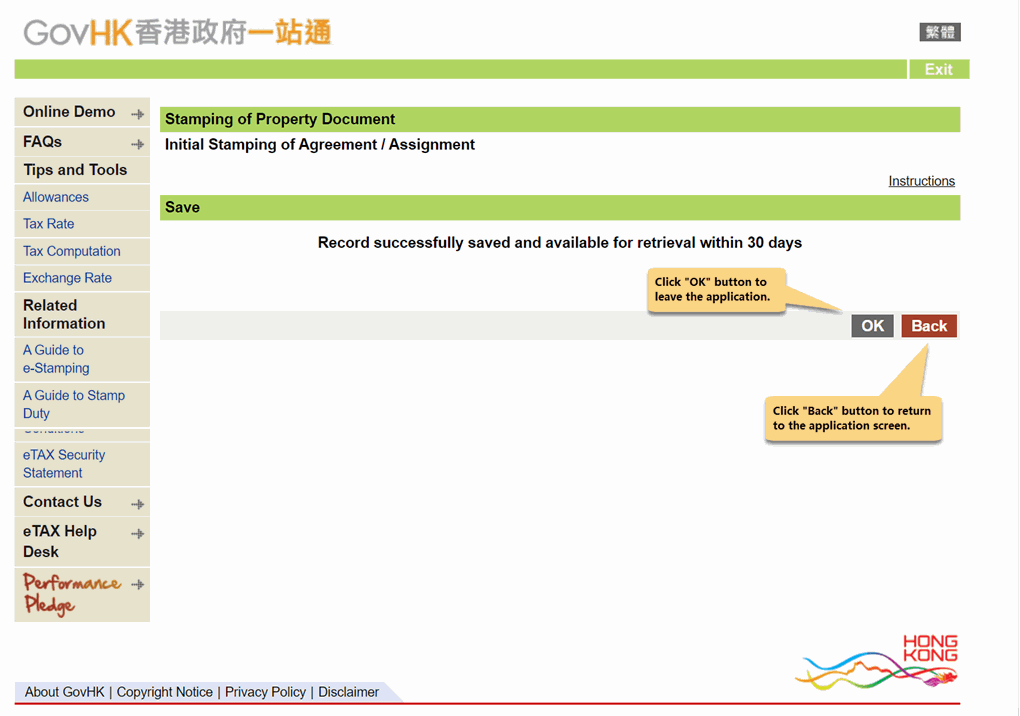Click the eTAX Help Desk arrow icon
The width and height of the screenshot is (1020, 716).
tap(139, 531)
